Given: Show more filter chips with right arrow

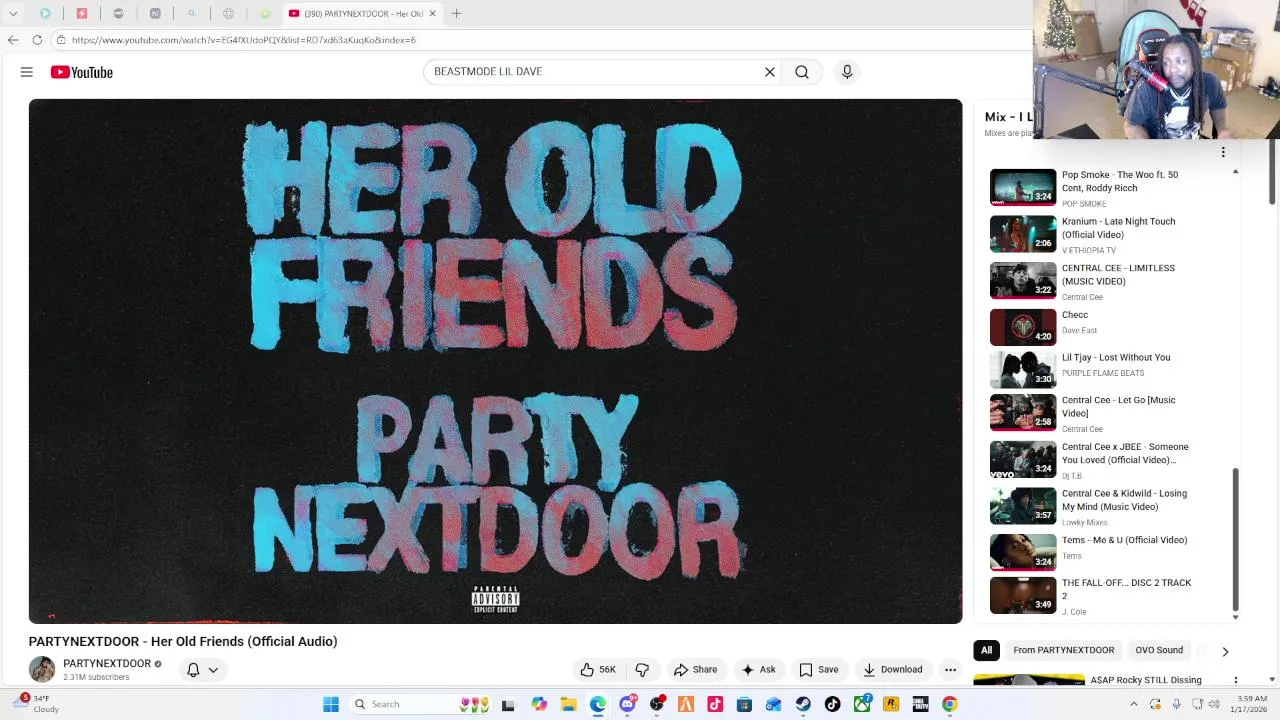Looking at the screenshot, I should coord(1225,651).
